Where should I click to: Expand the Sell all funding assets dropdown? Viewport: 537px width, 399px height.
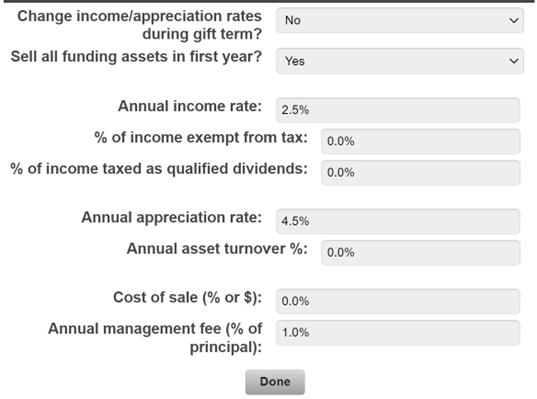tap(400, 61)
